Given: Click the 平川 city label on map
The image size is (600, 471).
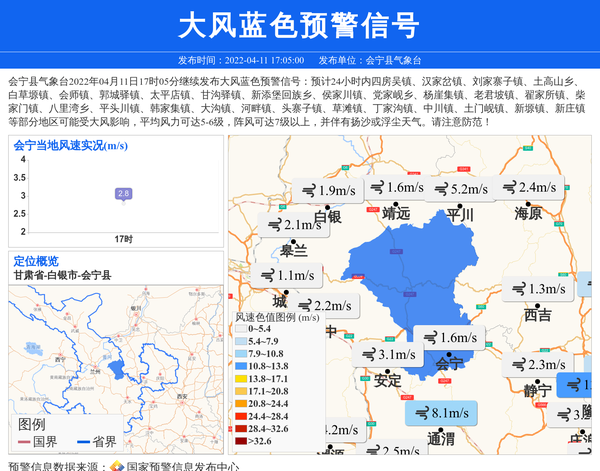Looking at the screenshot, I should (x=460, y=215).
